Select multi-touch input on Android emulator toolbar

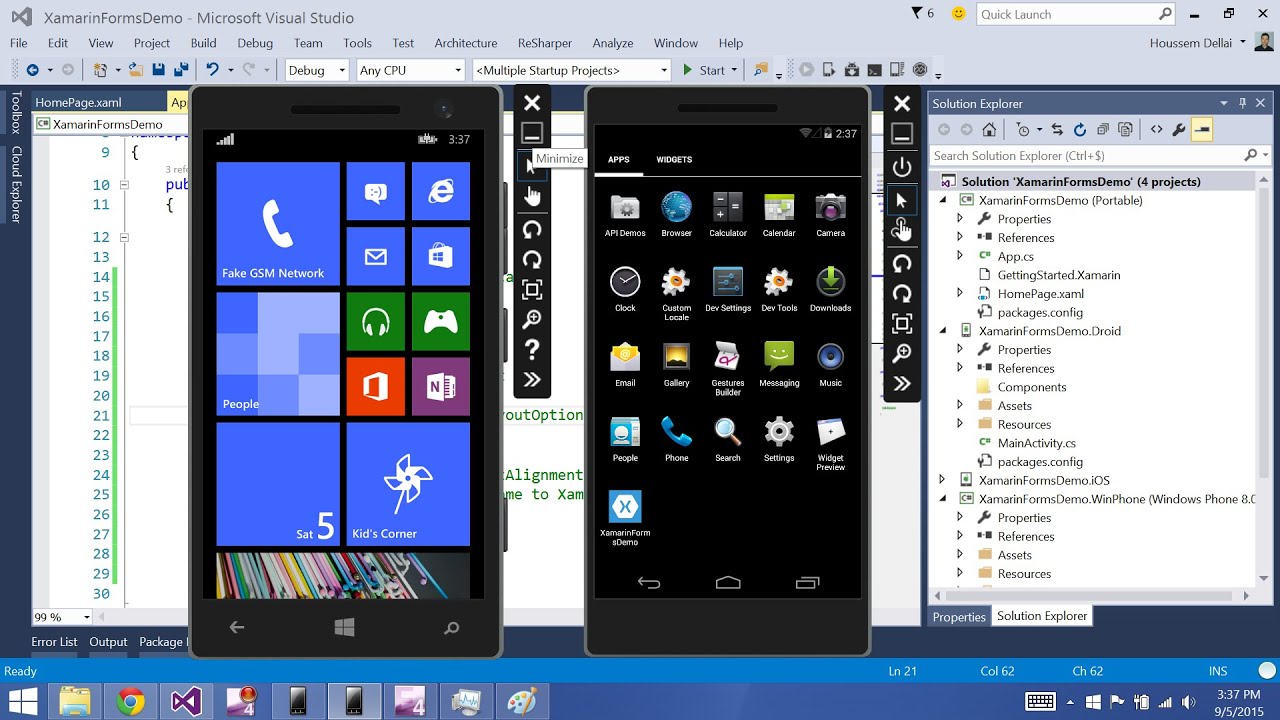(x=902, y=230)
